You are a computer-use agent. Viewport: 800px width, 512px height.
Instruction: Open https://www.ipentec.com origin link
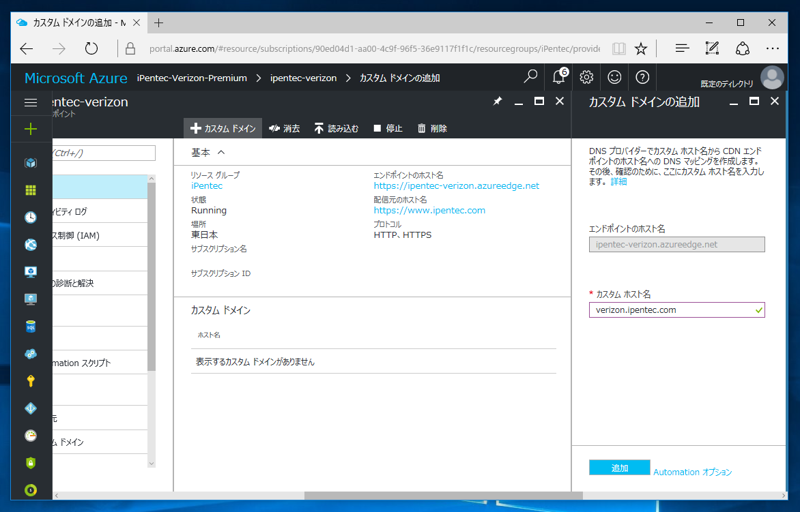point(429,210)
